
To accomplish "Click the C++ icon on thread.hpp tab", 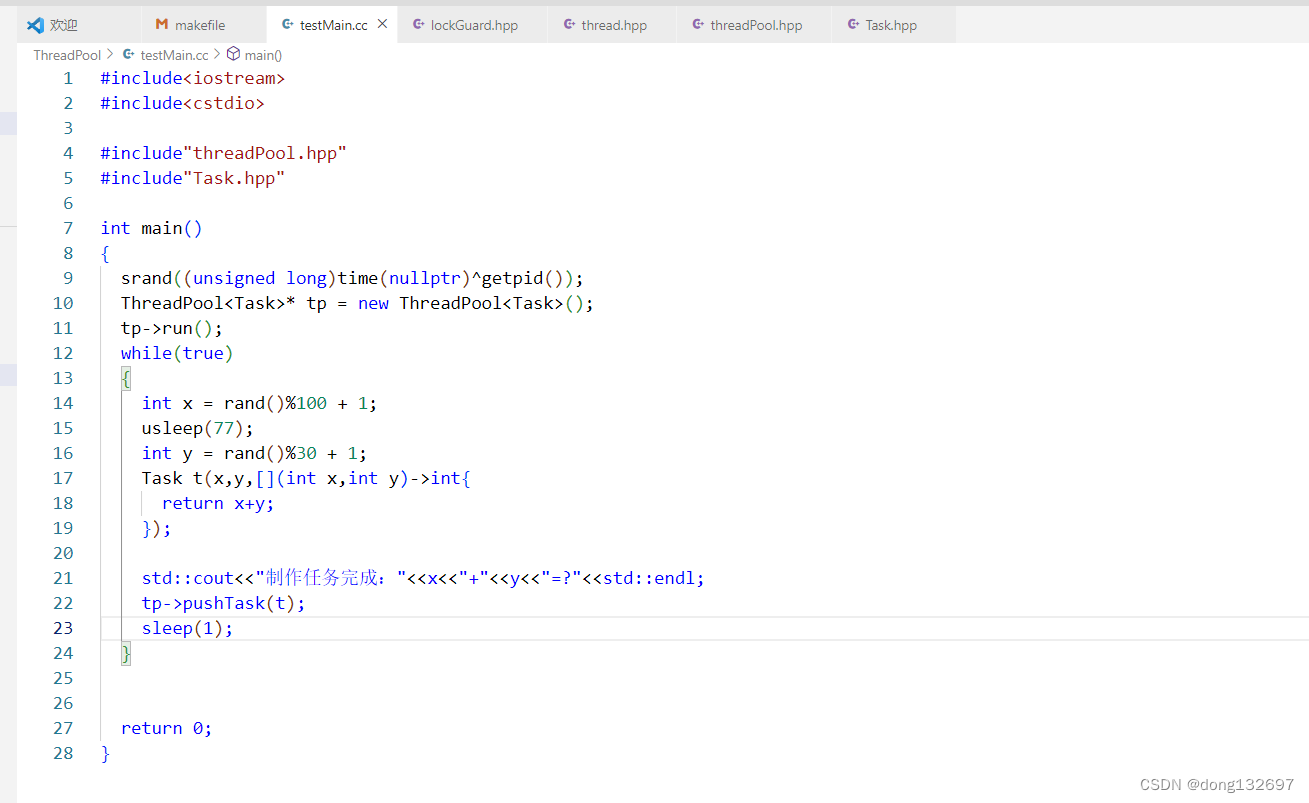I will pos(569,25).
